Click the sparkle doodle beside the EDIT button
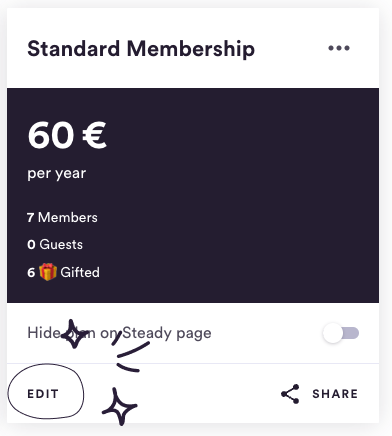 coord(120,407)
